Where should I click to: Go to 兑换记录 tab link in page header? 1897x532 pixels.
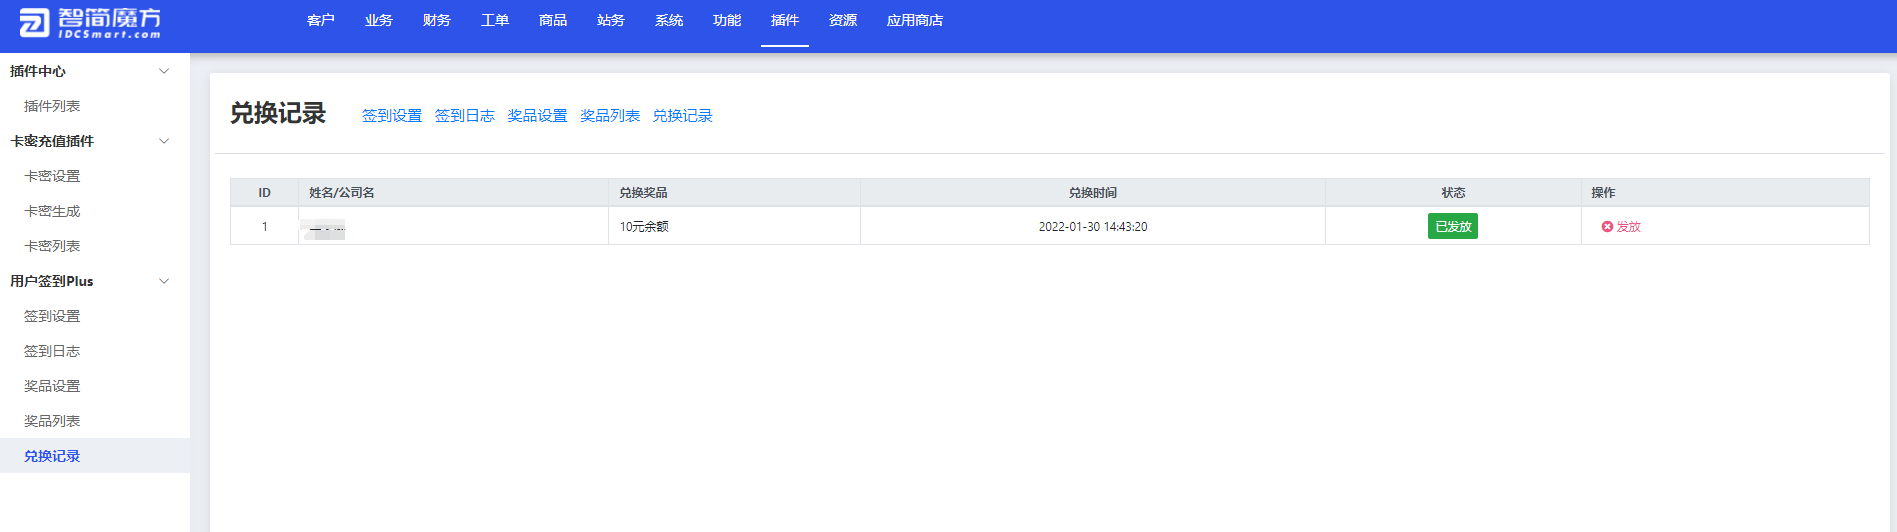[682, 116]
